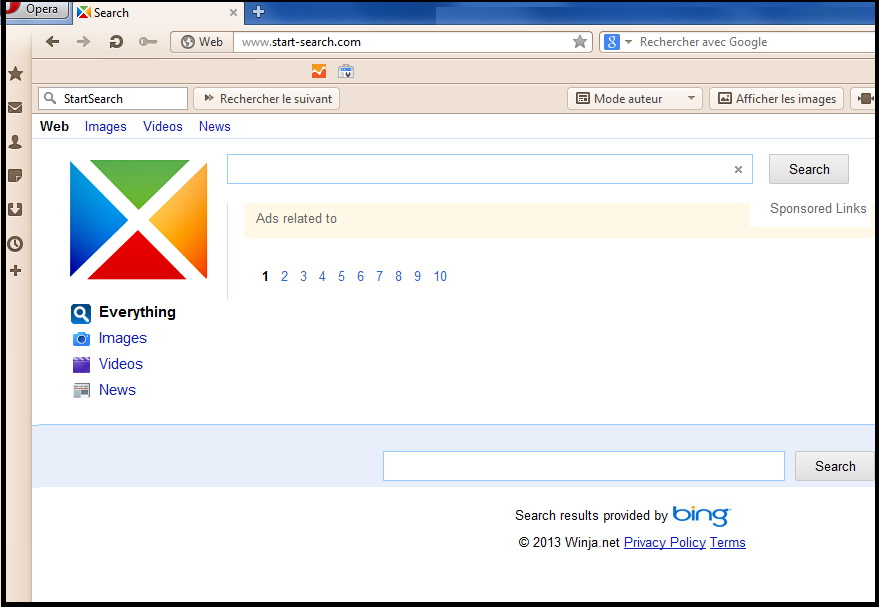Open a new tab with the plus button
The image size is (879, 607).
(258, 11)
